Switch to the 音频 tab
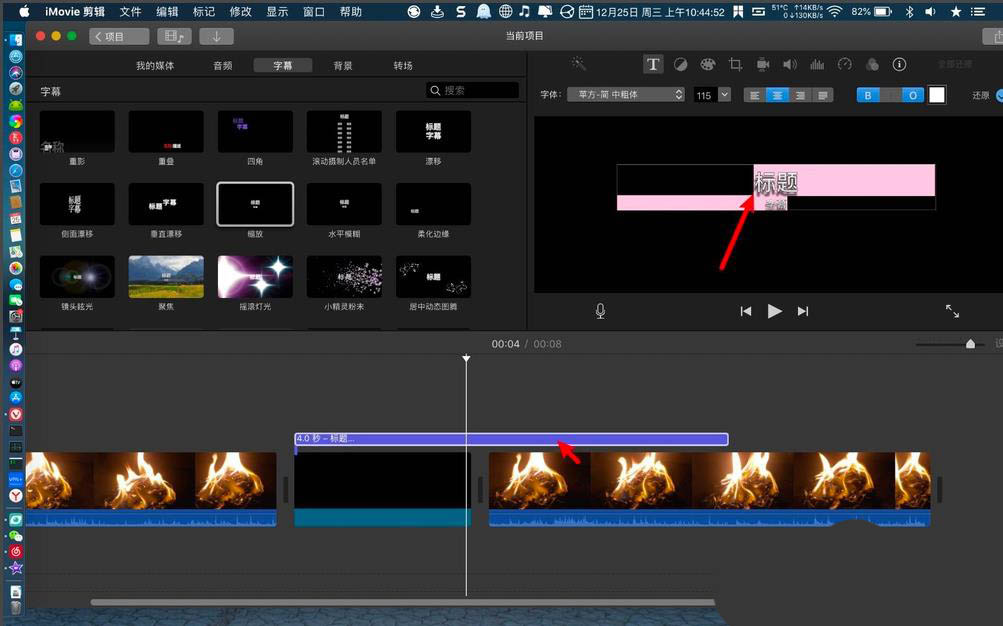Viewport: 1003px width, 626px height. point(223,65)
